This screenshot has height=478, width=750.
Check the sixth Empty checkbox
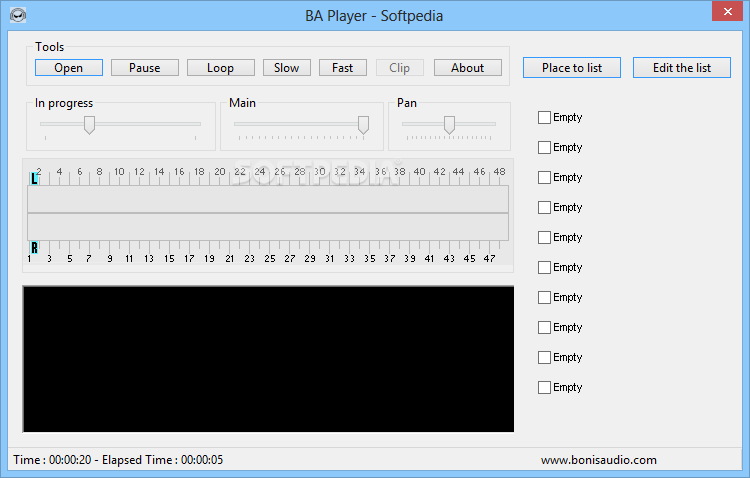pyautogui.click(x=544, y=267)
